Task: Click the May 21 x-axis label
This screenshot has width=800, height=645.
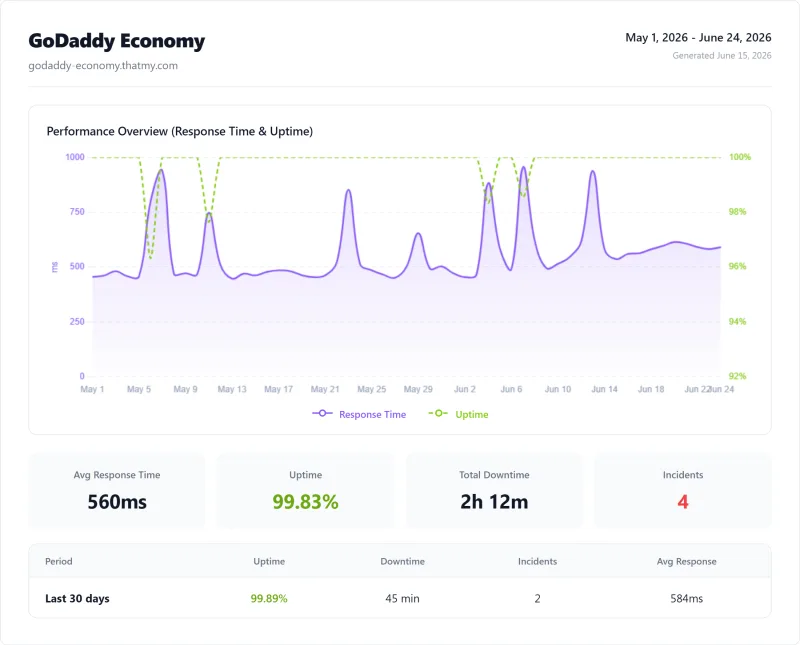Action: (325, 389)
